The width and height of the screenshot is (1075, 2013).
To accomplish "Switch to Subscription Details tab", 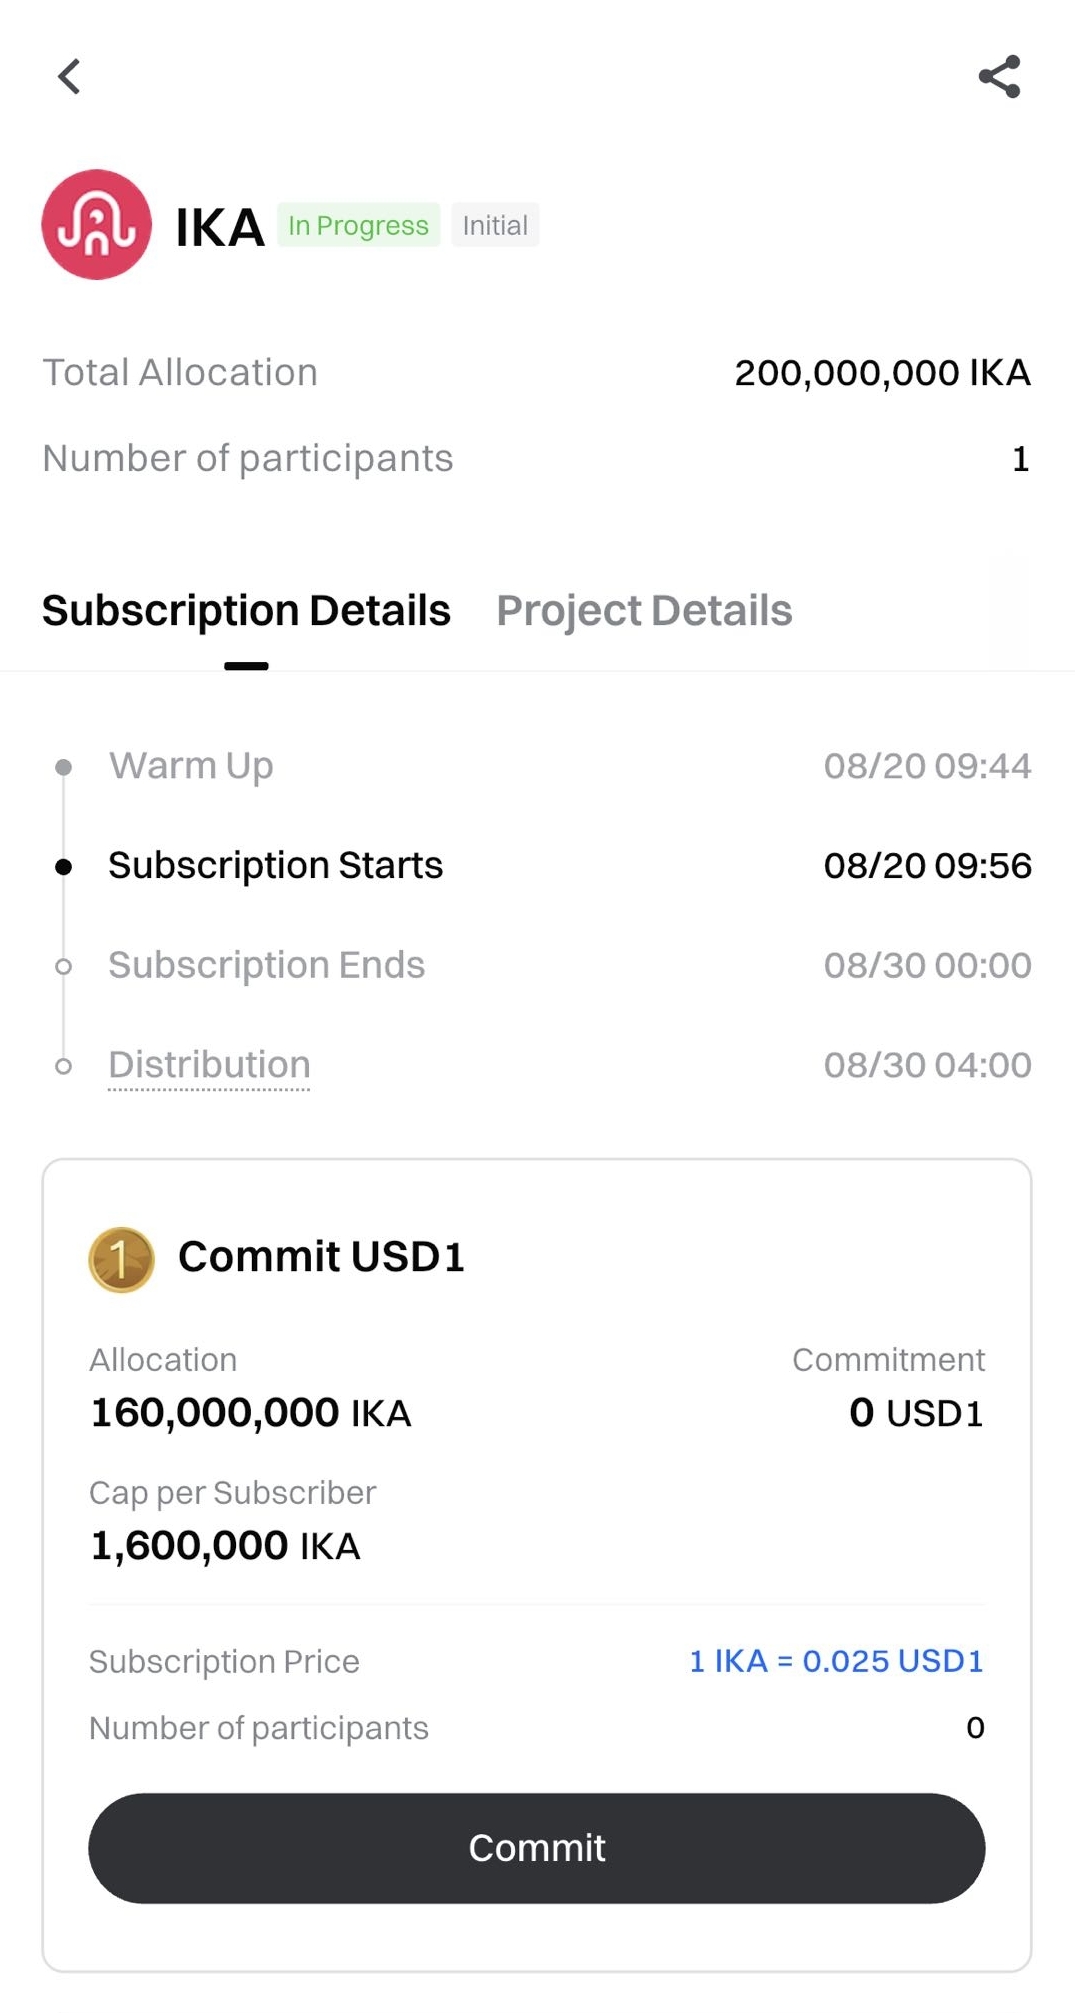I will tap(246, 610).
